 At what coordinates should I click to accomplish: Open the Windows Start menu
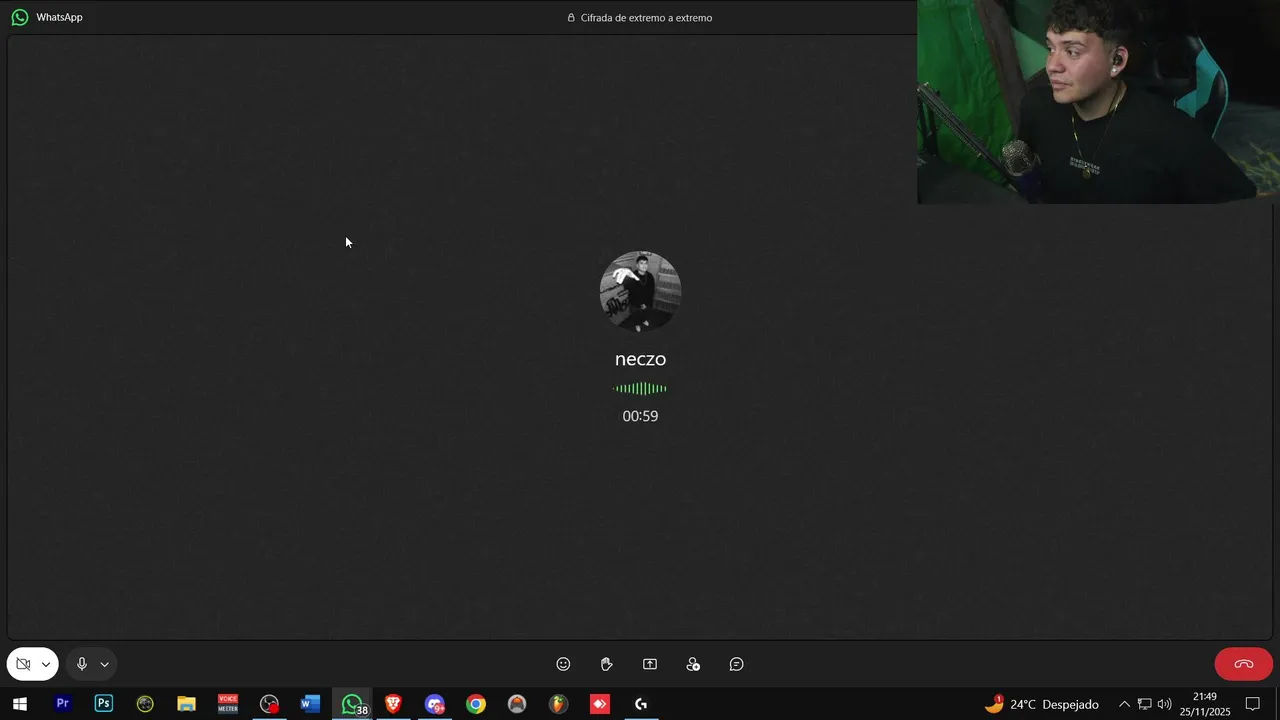point(20,704)
